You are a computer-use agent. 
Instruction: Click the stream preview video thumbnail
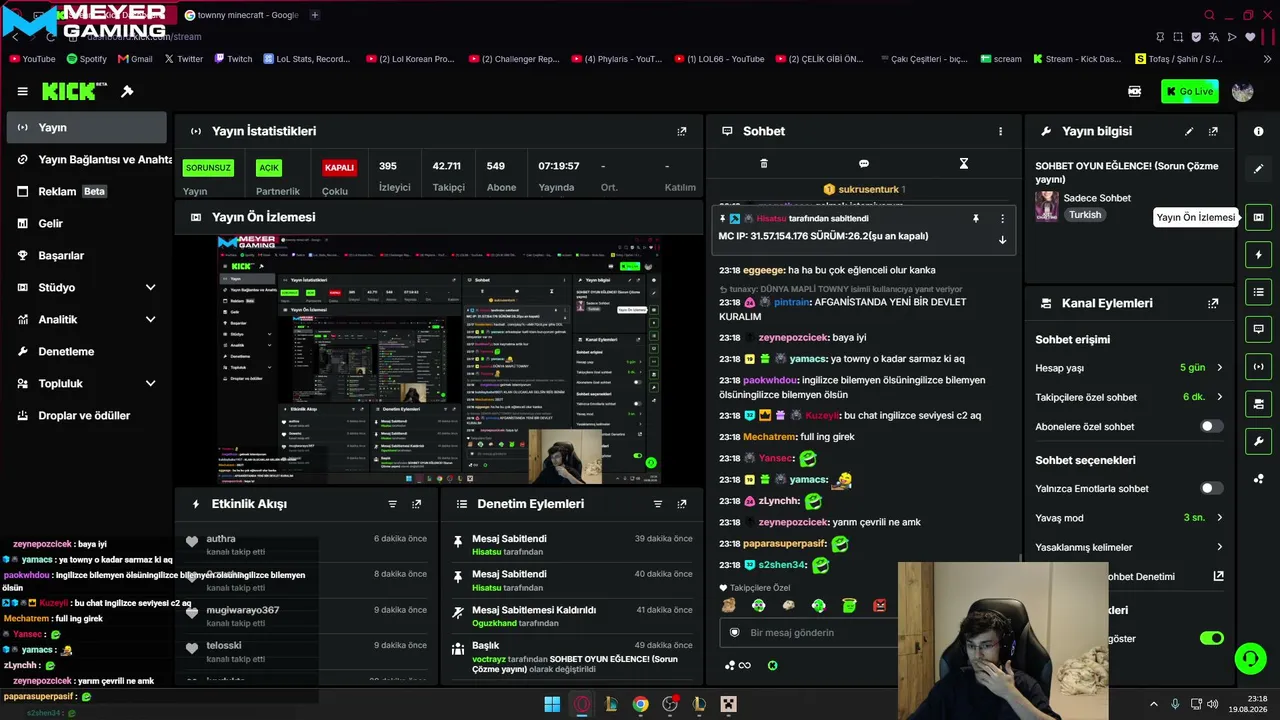pos(438,360)
